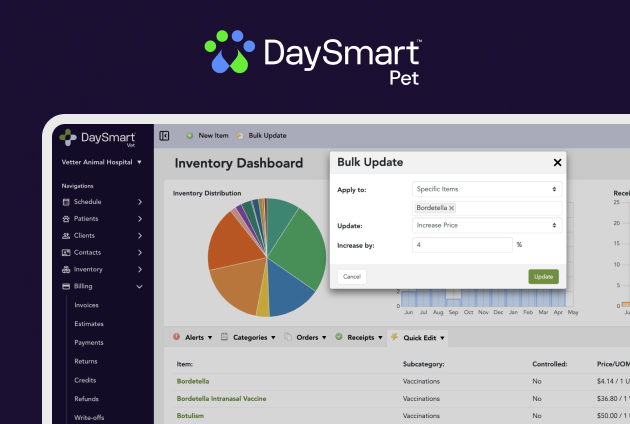
Task: Click the large green pie chart slice
Action: tap(301, 249)
